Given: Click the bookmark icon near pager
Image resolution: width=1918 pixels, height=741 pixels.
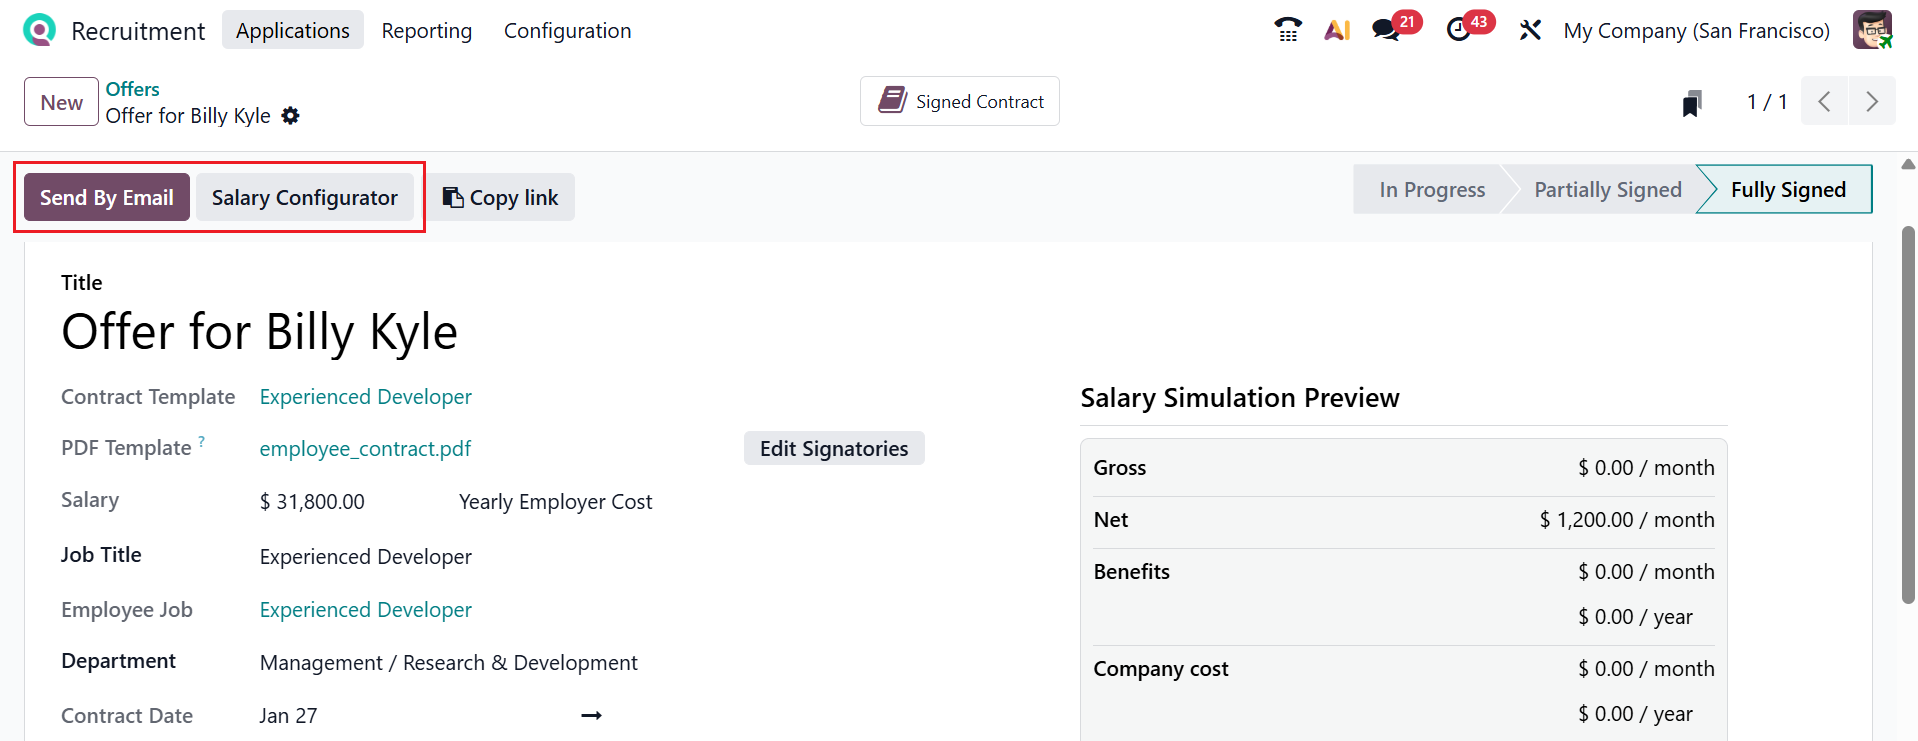Looking at the screenshot, I should pos(1692,103).
